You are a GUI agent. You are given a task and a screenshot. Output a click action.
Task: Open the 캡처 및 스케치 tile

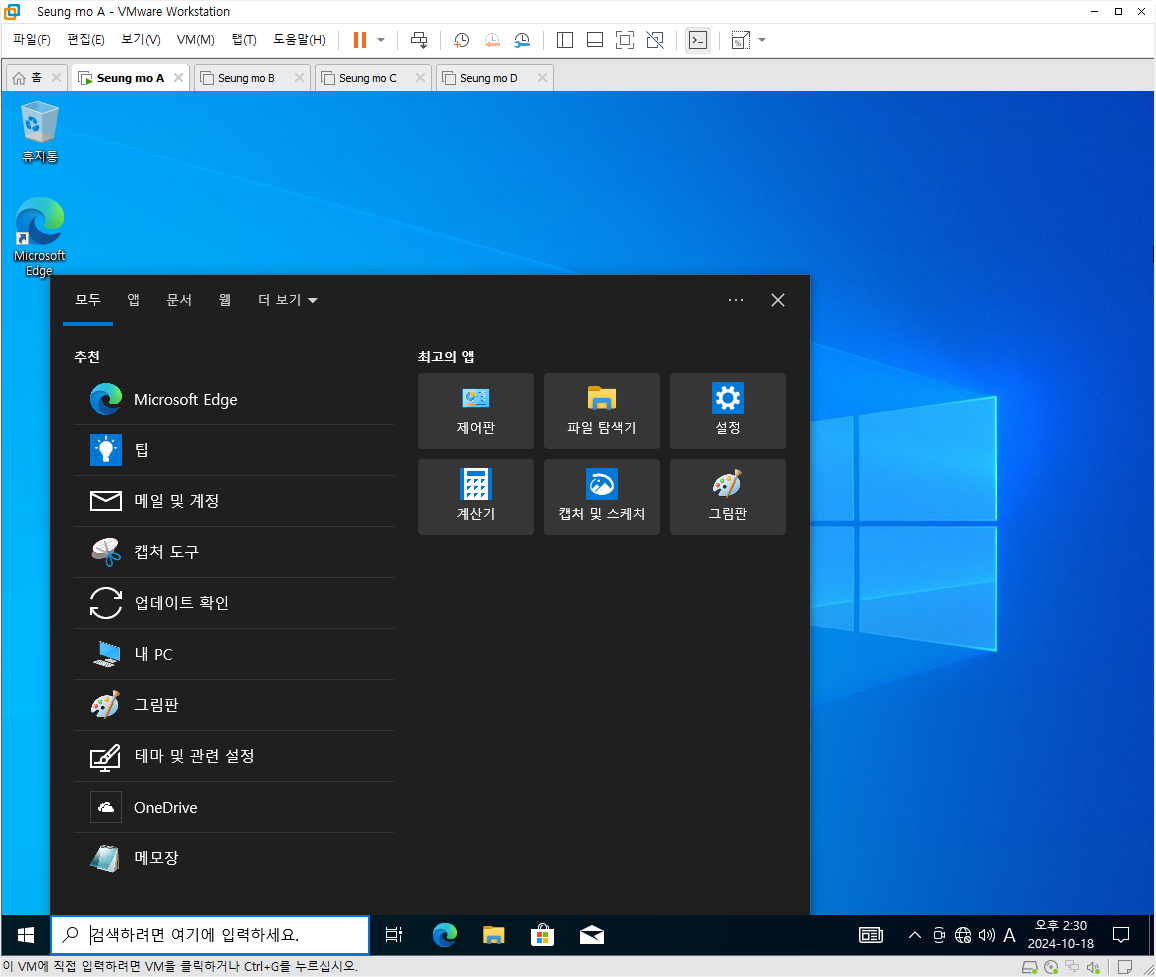tap(602, 497)
